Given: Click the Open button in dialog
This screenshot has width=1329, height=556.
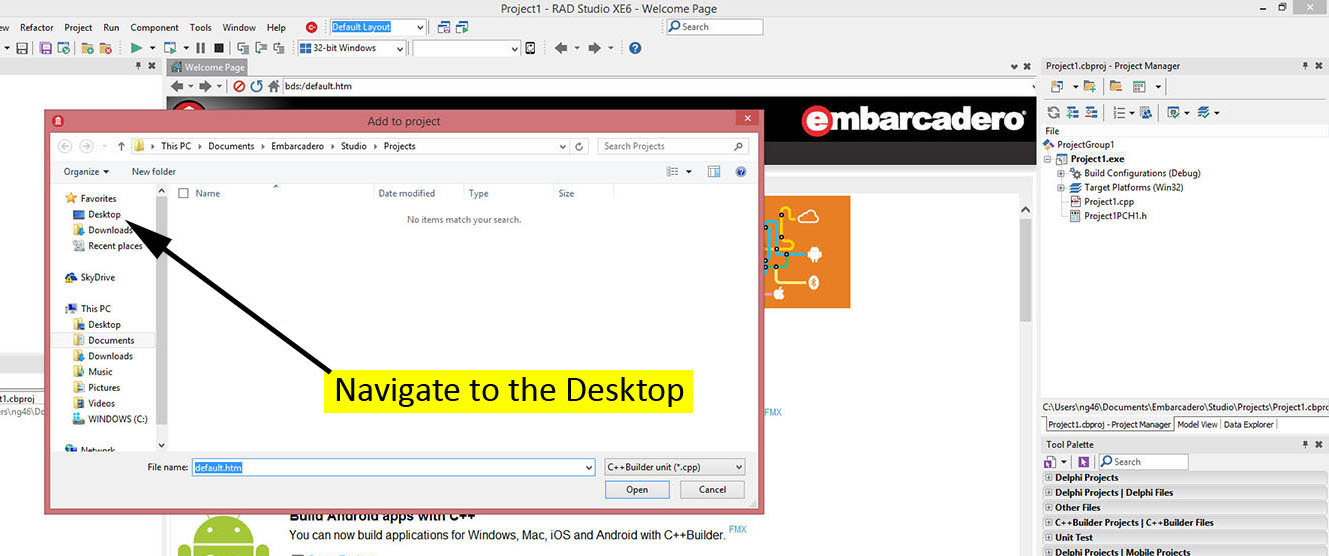Looking at the screenshot, I should click(637, 490).
